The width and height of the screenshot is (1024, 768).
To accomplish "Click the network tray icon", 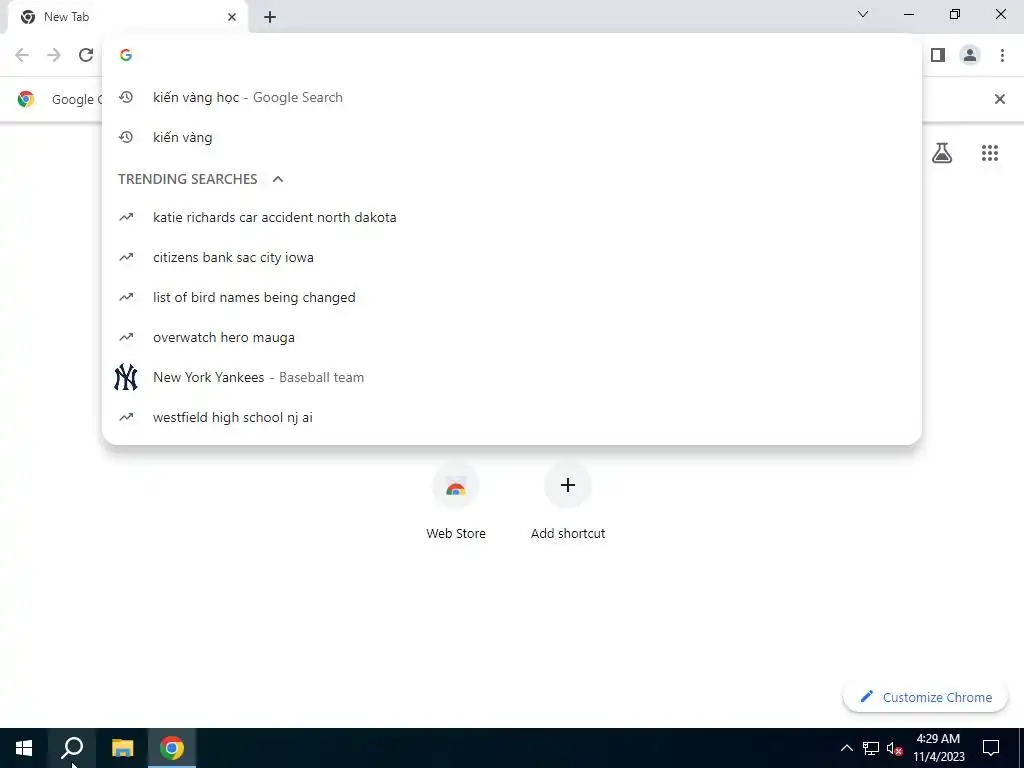I will (x=871, y=748).
